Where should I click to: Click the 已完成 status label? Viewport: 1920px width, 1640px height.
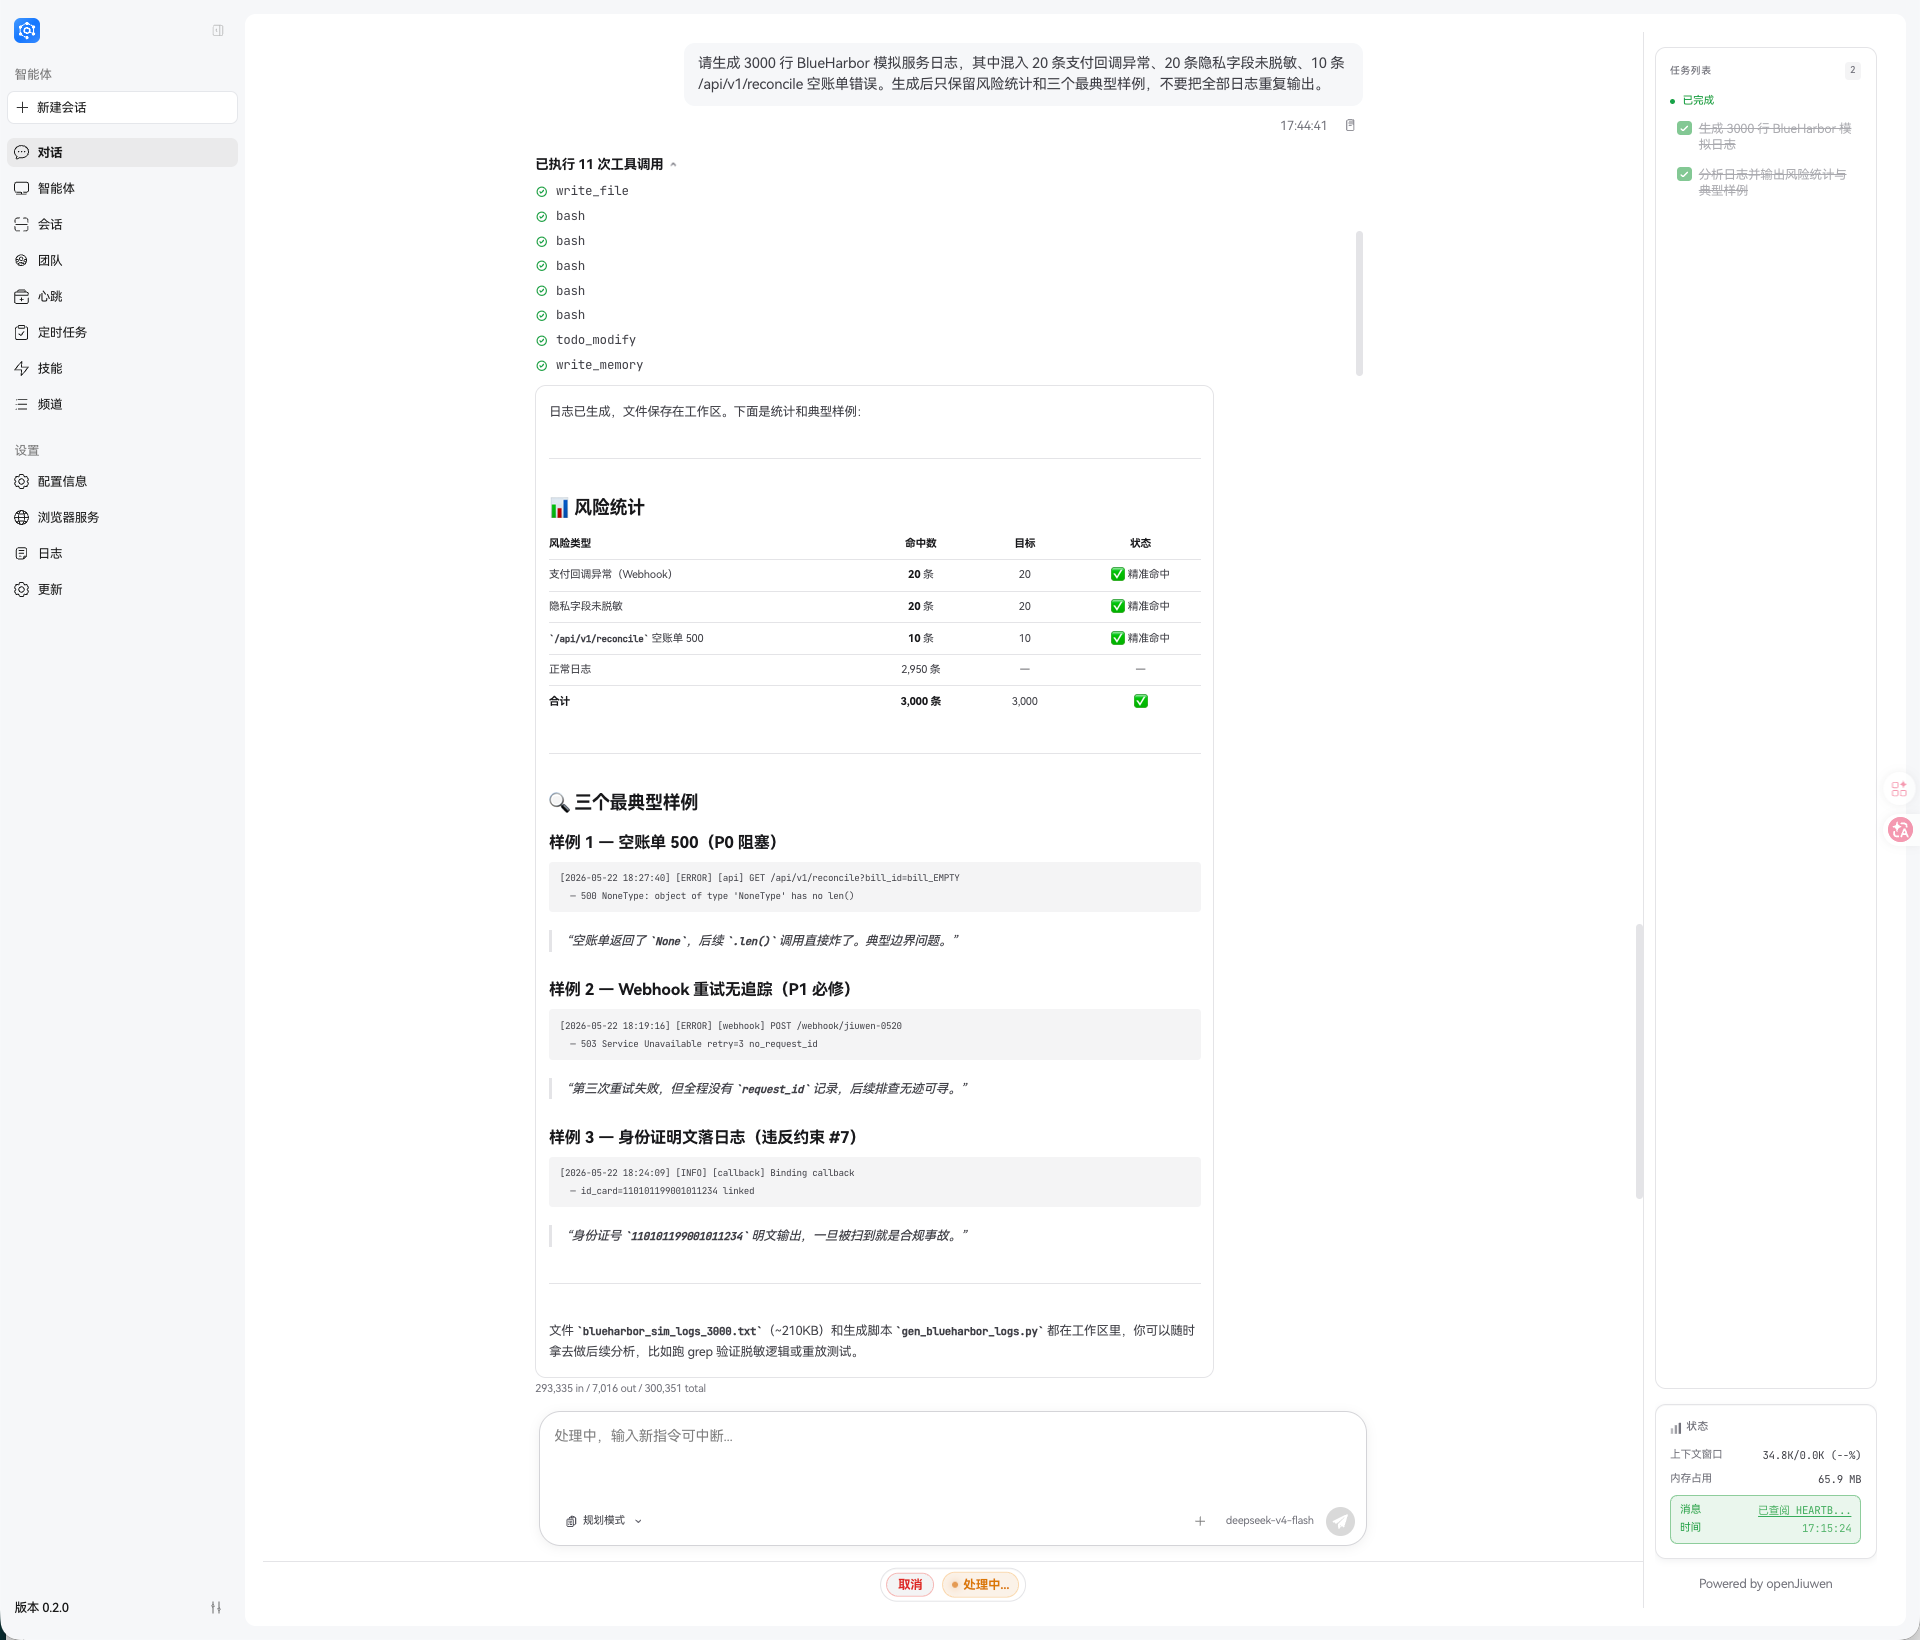coord(1698,100)
